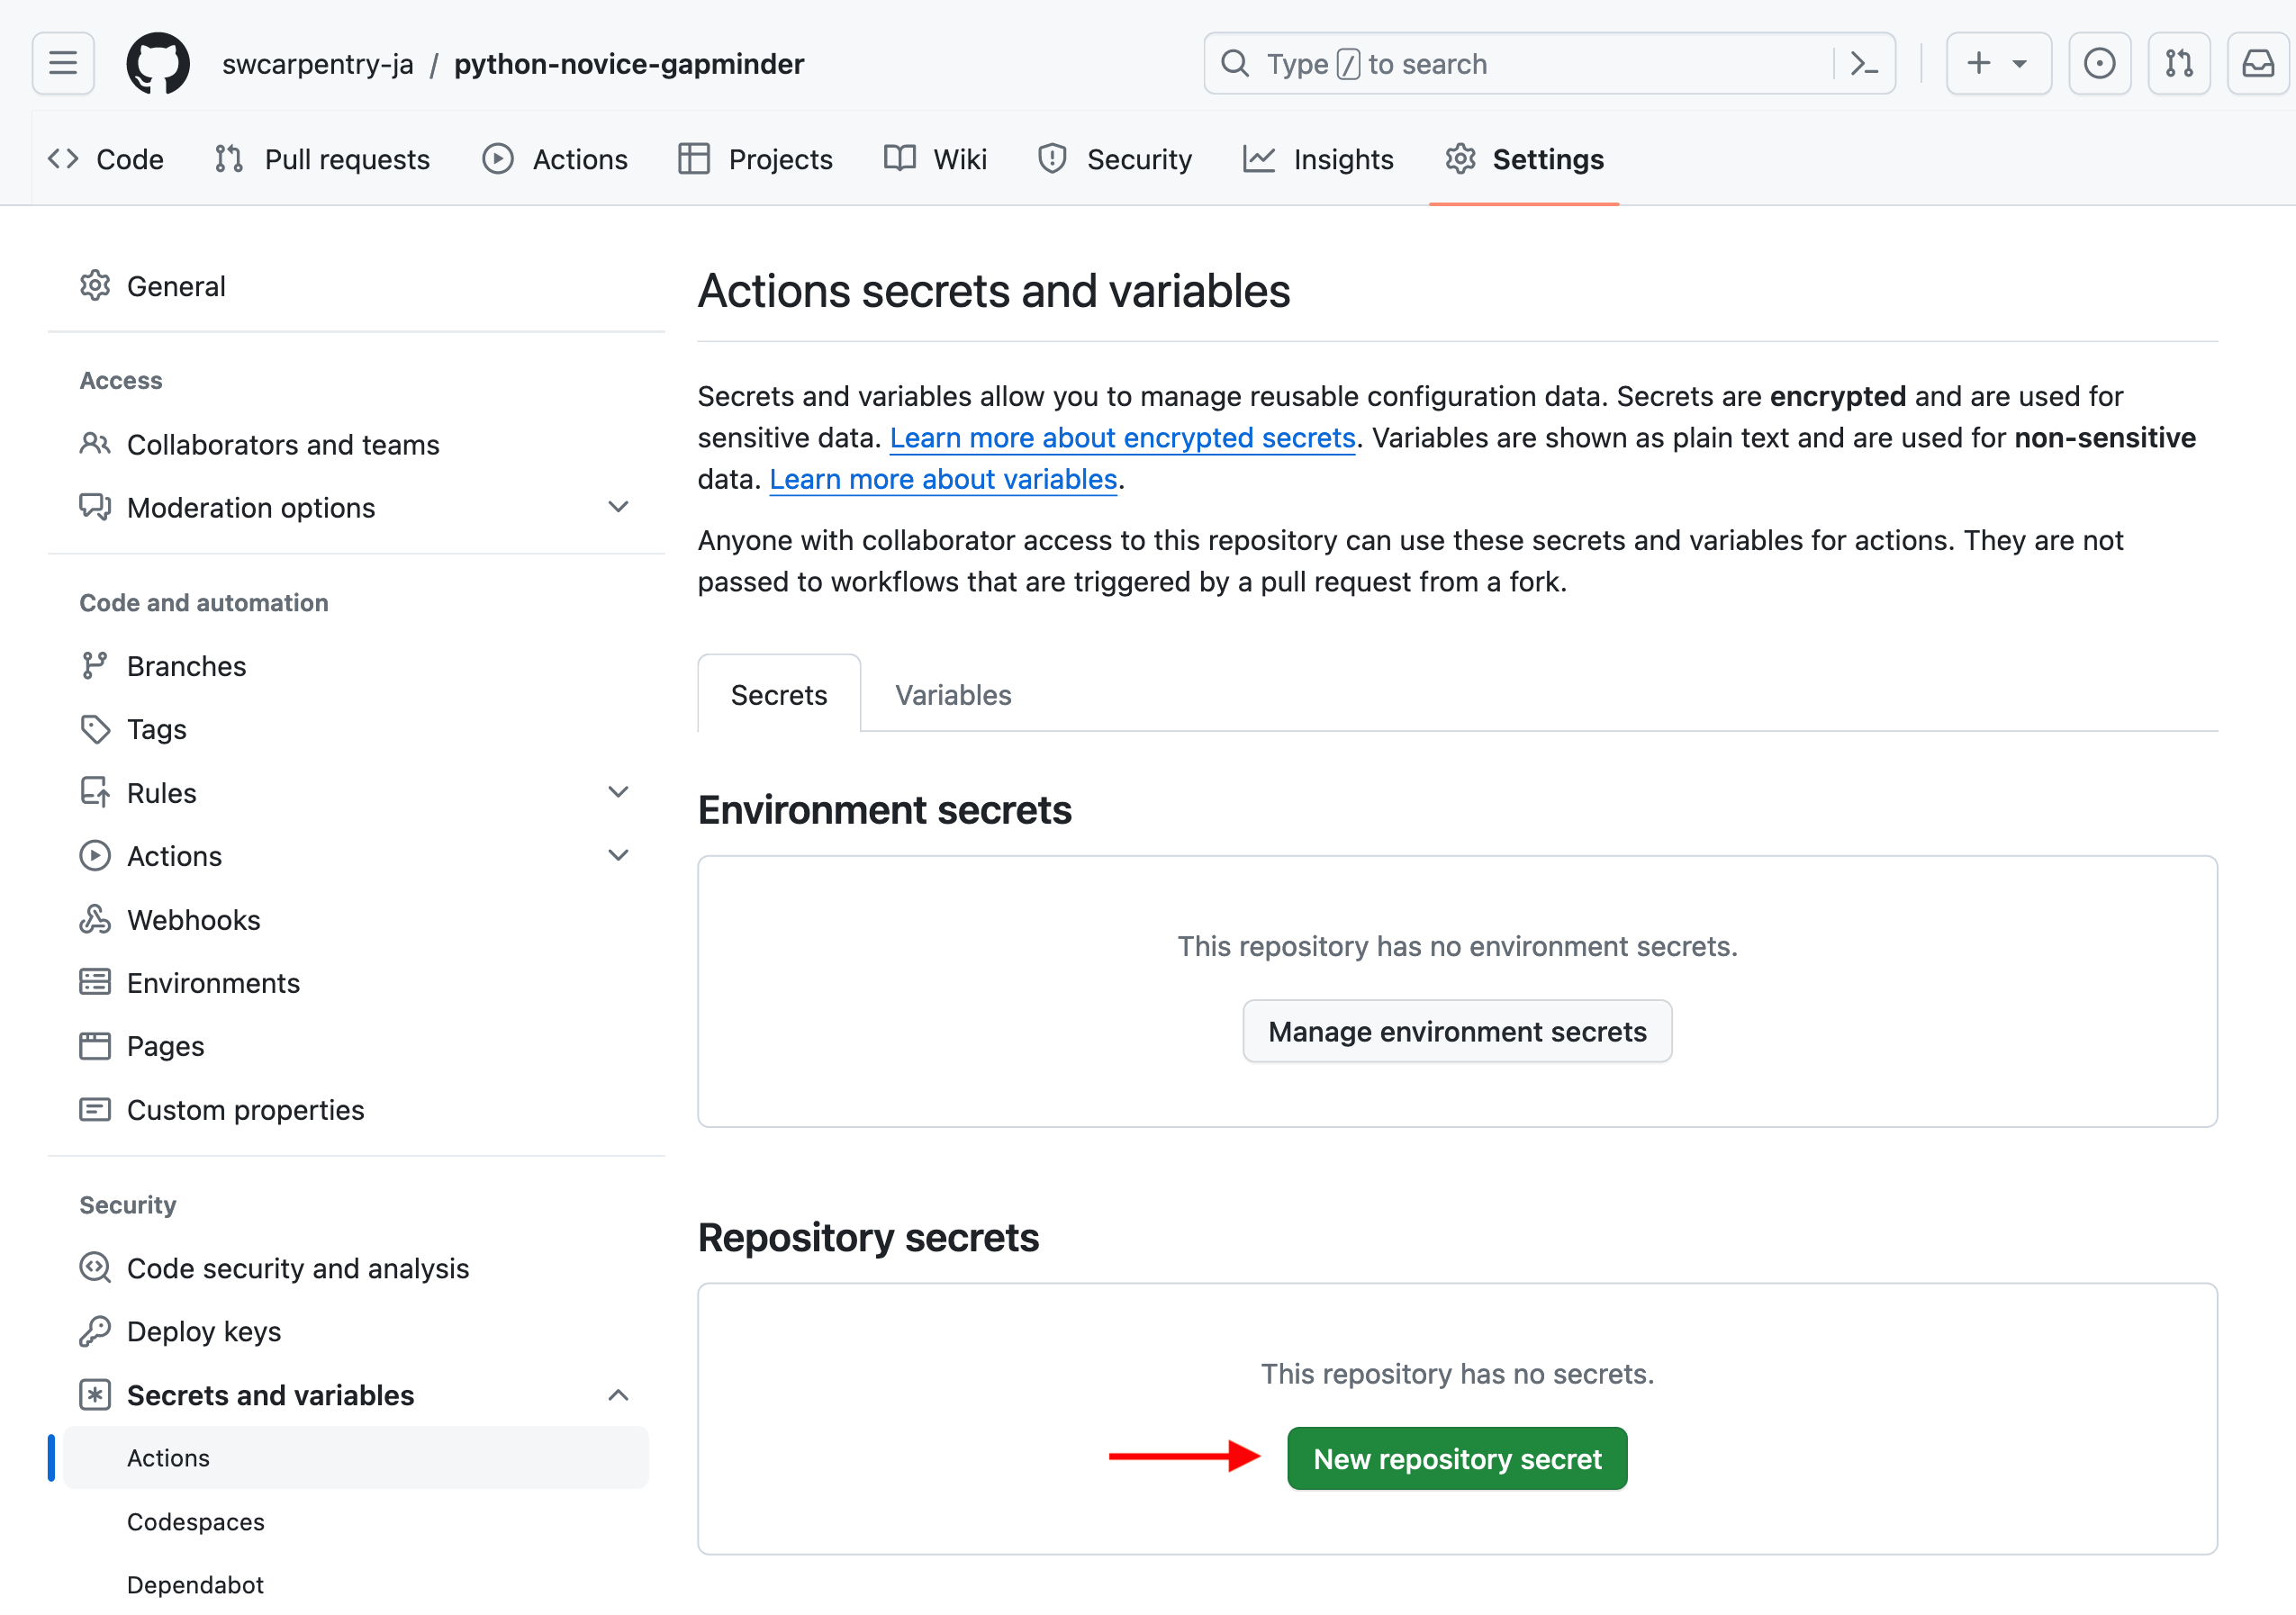
Task: Click the Environments server icon
Action: pos(95,983)
